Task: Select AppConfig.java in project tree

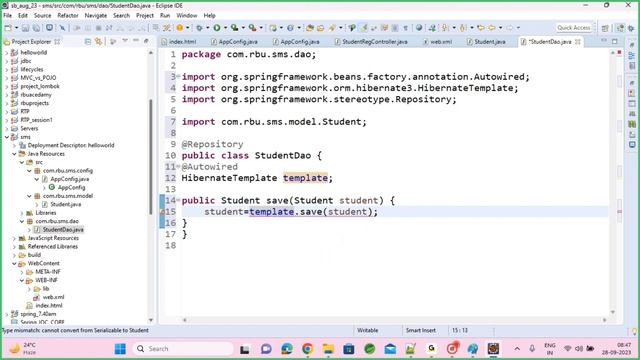Action: tap(69, 179)
